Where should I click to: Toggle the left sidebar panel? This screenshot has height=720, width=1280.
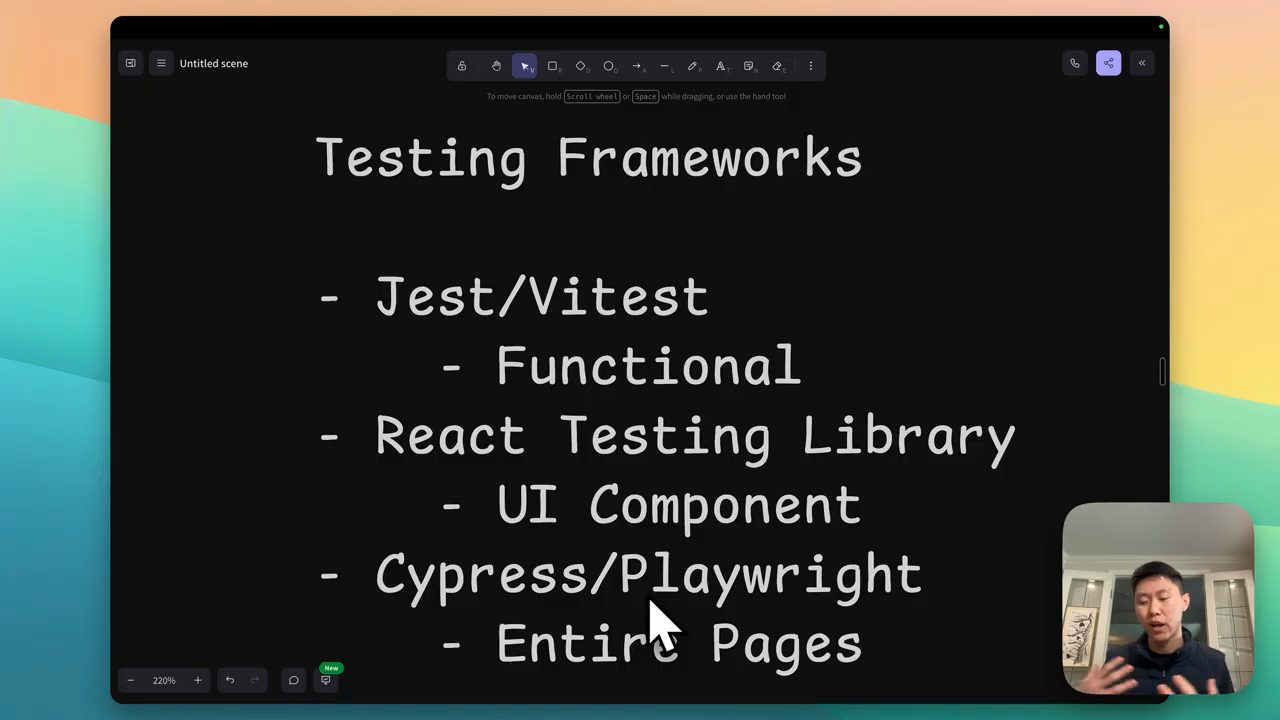point(130,63)
